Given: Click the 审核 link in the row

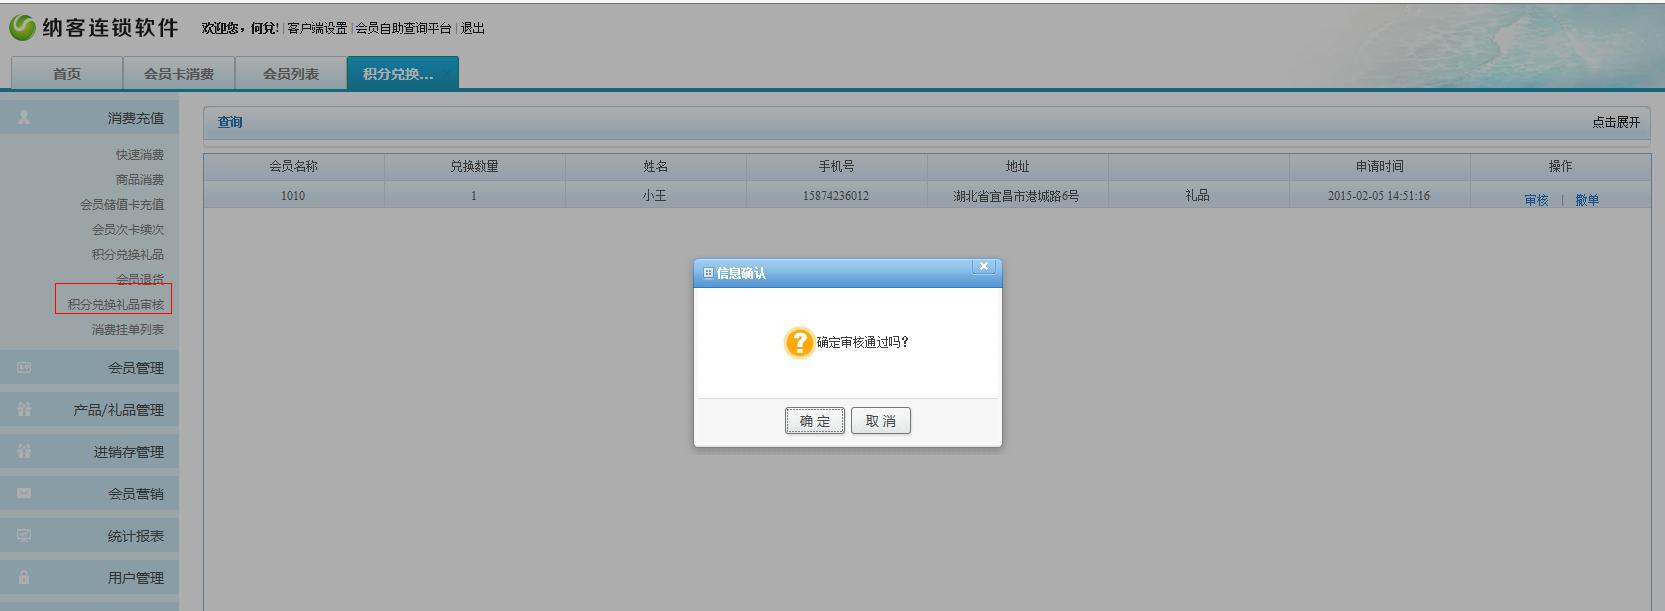Looking at the screenshot, I should pos(1536,200).
